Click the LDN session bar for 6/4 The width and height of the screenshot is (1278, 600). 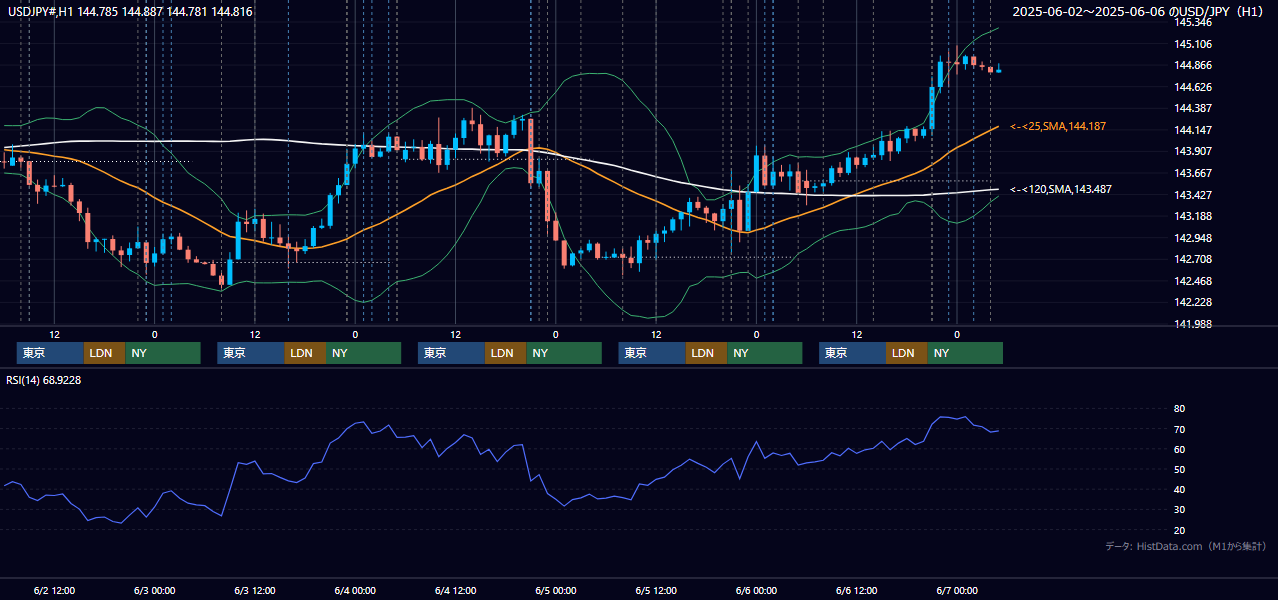pos(506,353)
